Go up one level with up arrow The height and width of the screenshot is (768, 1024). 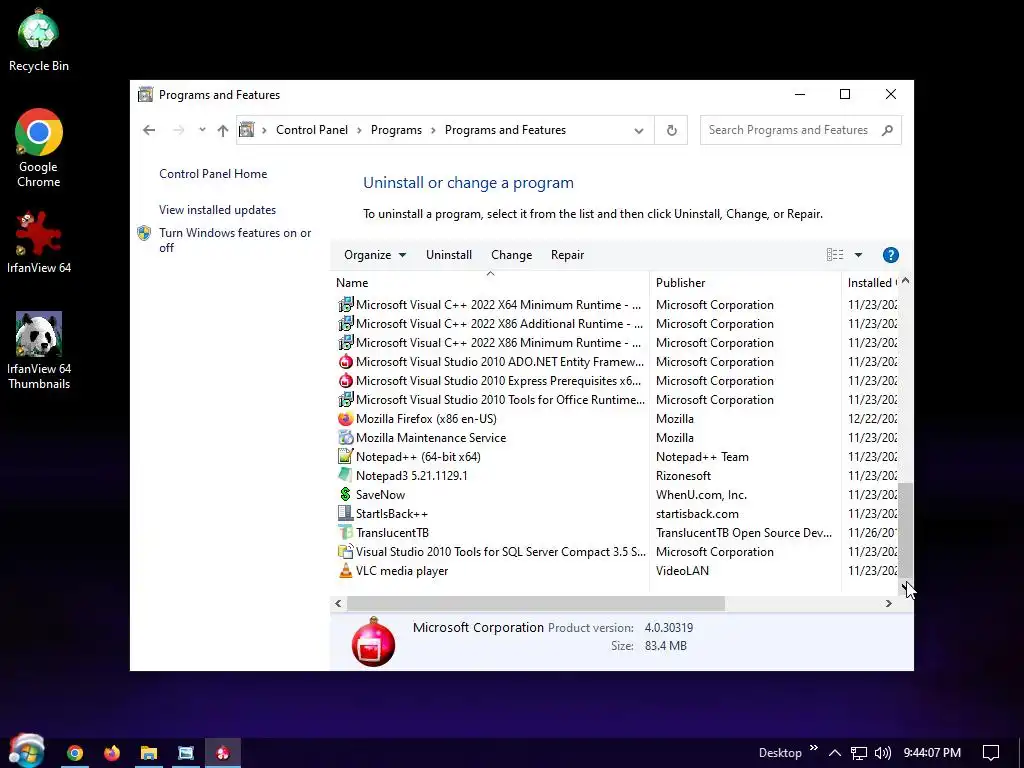click(x=223, y=130)
